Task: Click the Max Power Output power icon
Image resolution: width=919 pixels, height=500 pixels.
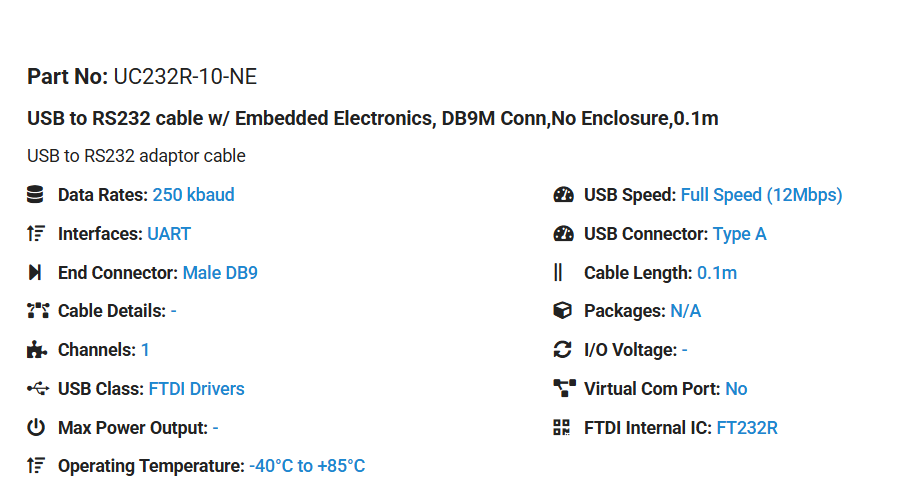Action: point(36,427)
